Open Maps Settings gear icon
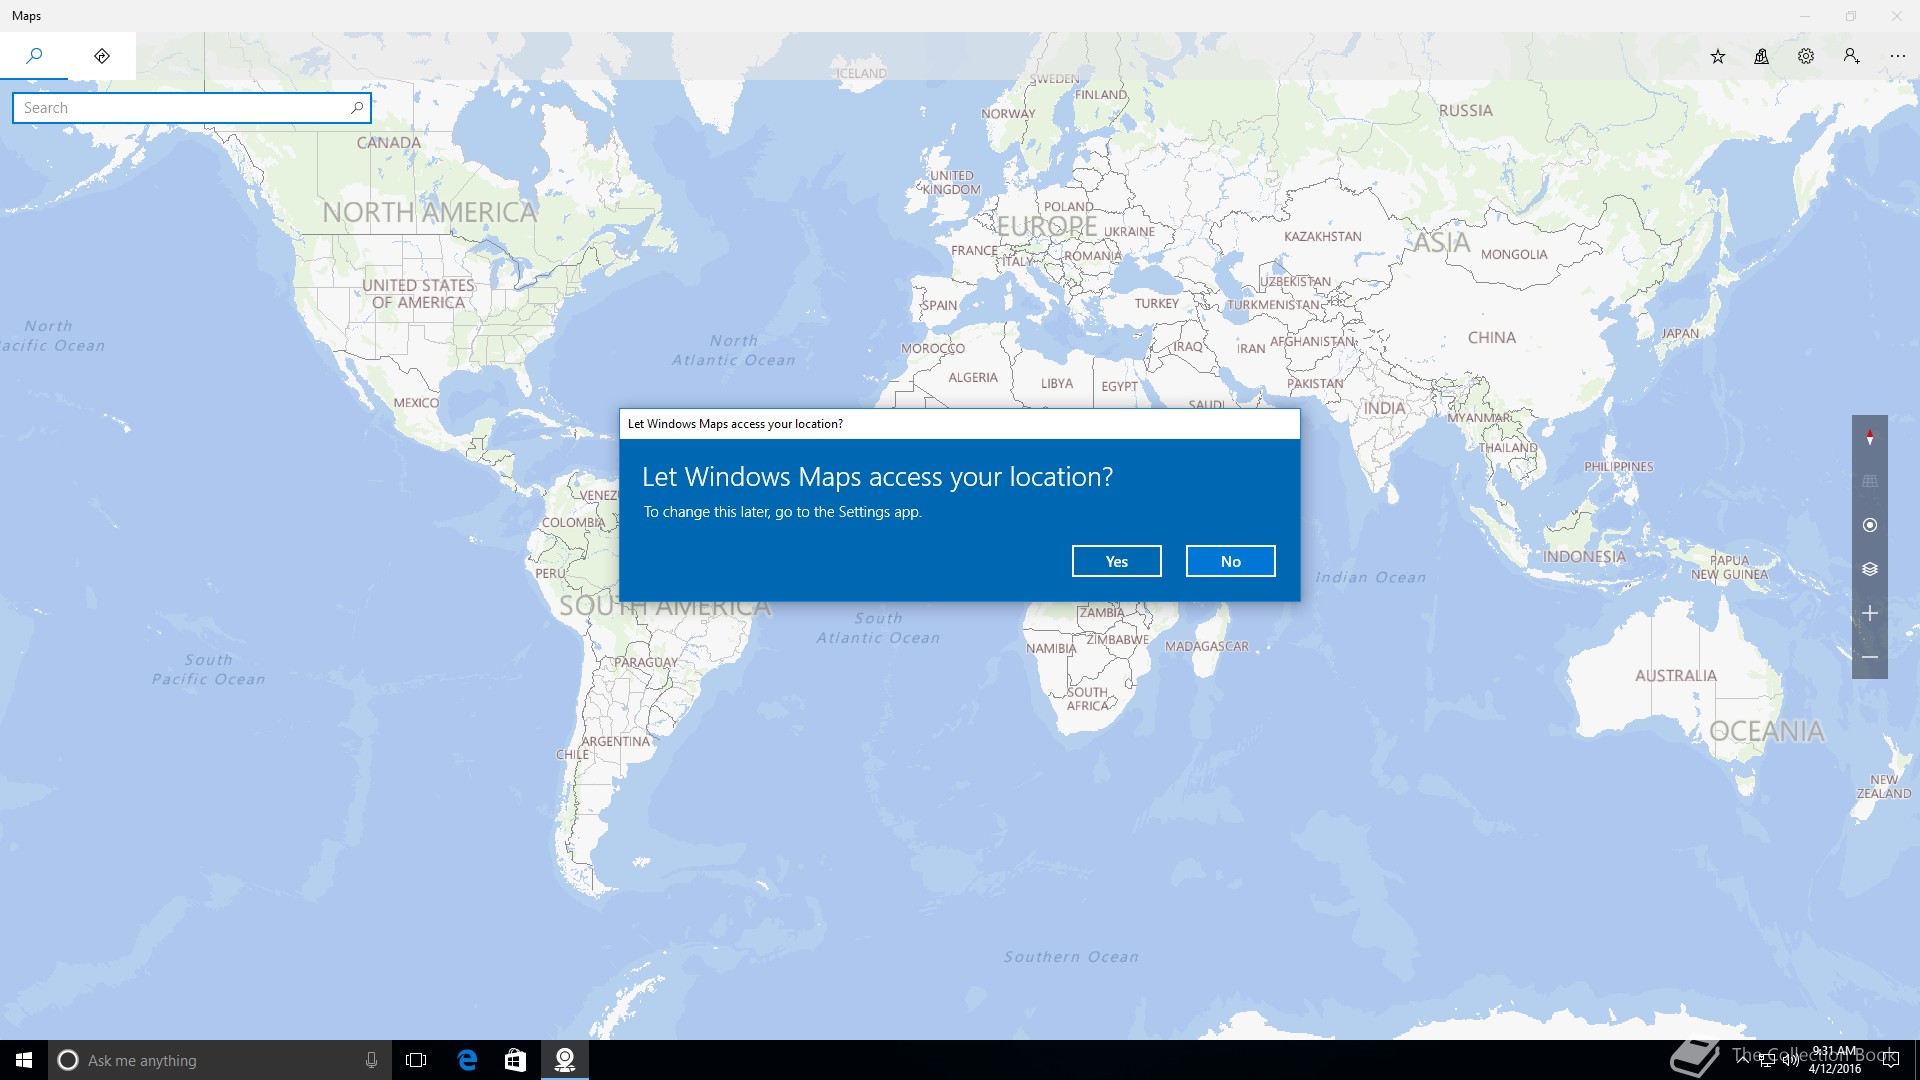The height and width of the screenshot is (1080, 1920). 1806,56
